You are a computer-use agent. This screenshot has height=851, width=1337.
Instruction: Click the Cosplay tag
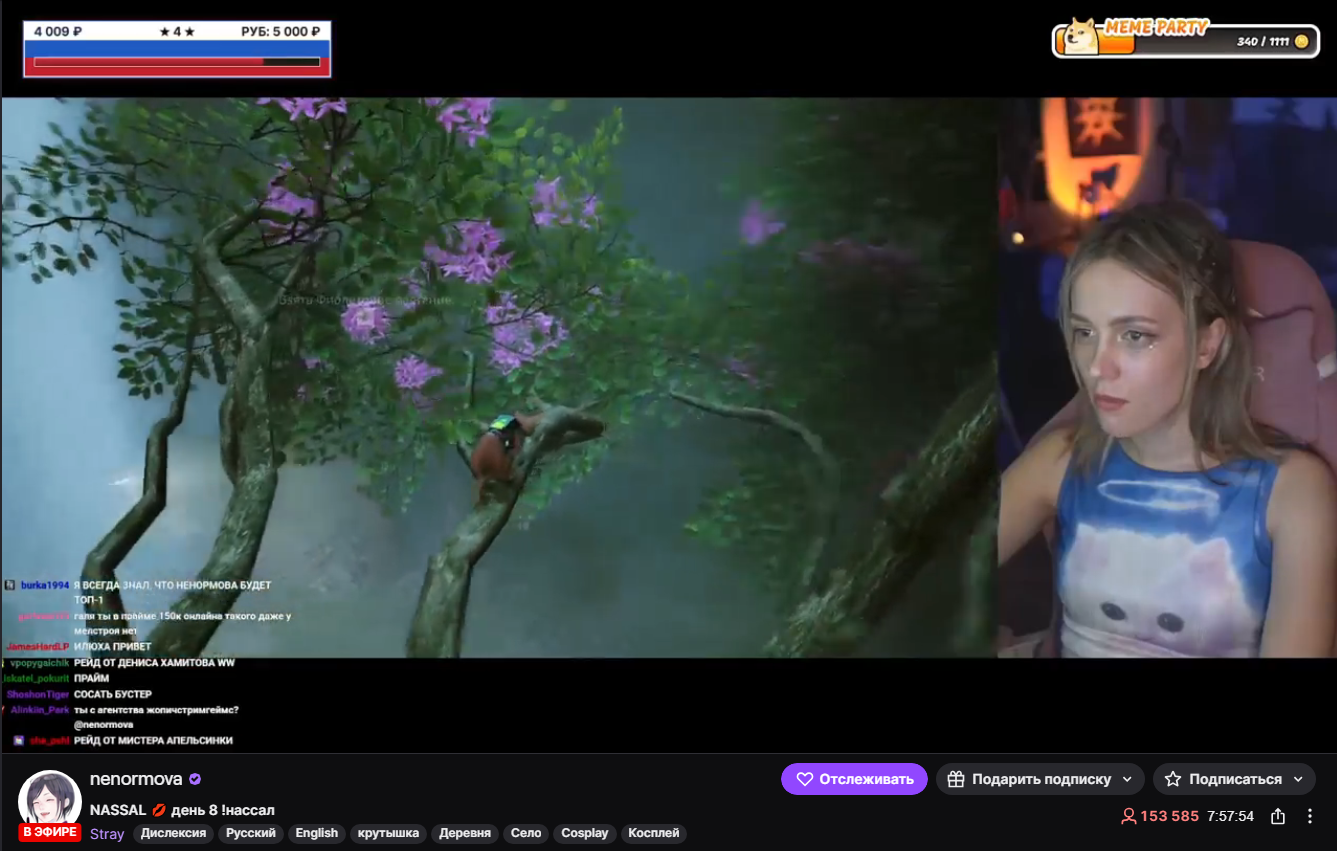[585, 833]
